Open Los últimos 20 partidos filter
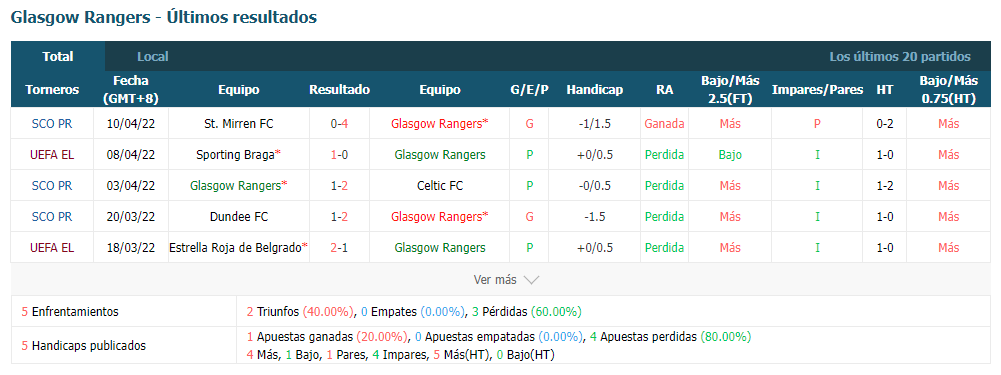 pos(900,56)
